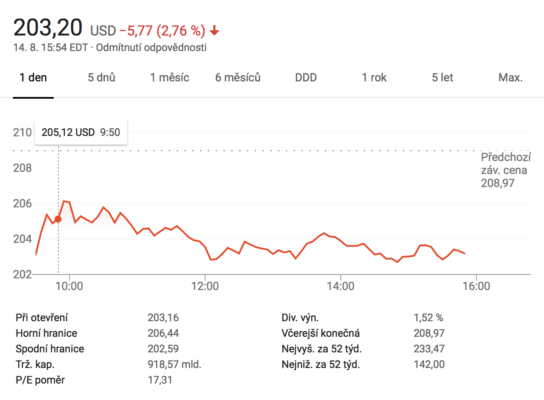Click the P/E poměr row label
544x400 pixels.
40,380
